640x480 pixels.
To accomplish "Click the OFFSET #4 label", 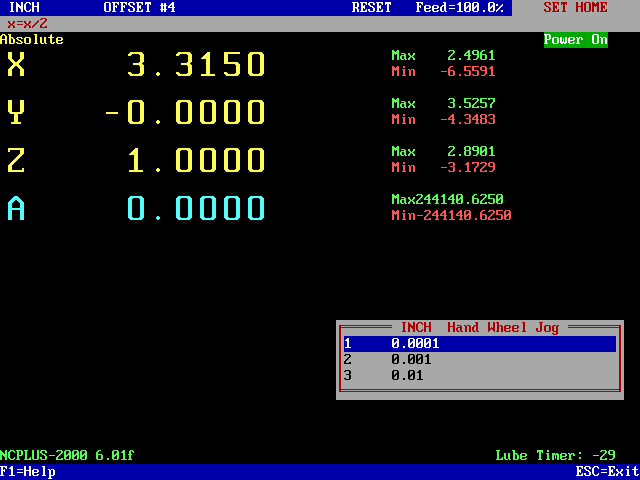I will 140,7.
